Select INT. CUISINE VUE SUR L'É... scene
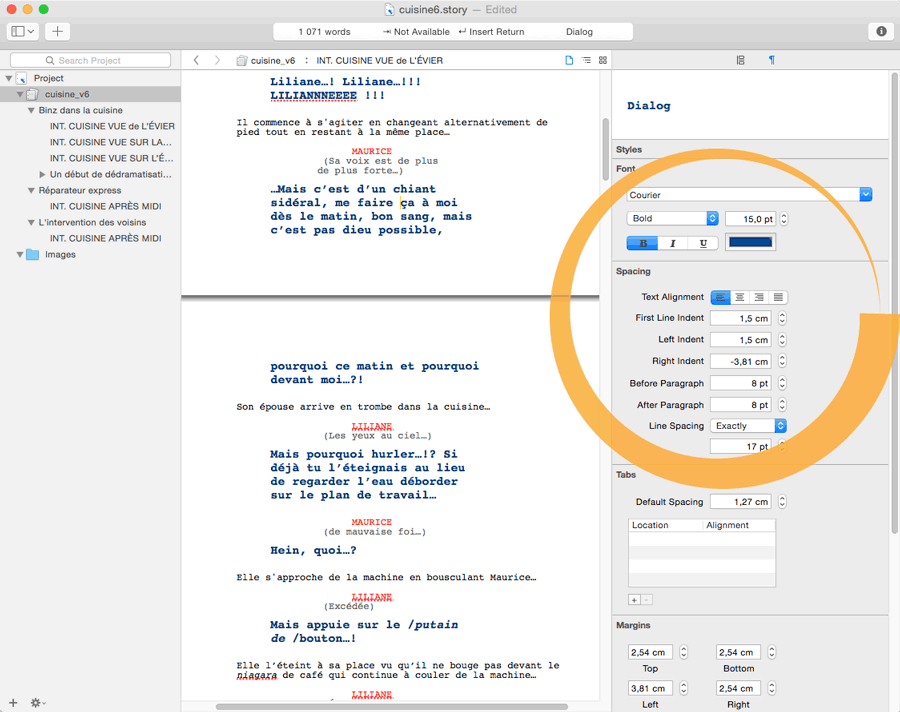This screenshot has width=900, height=712. point(111,158)
